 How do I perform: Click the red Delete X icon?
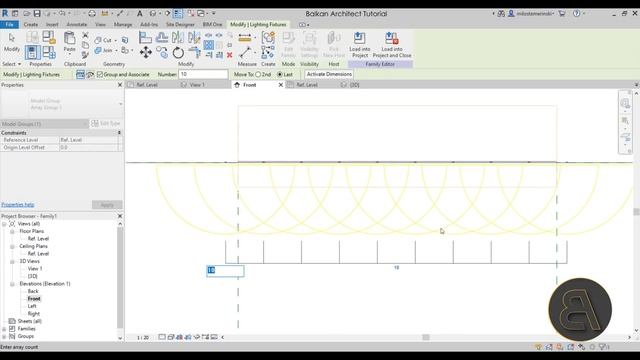click(229, 55)
